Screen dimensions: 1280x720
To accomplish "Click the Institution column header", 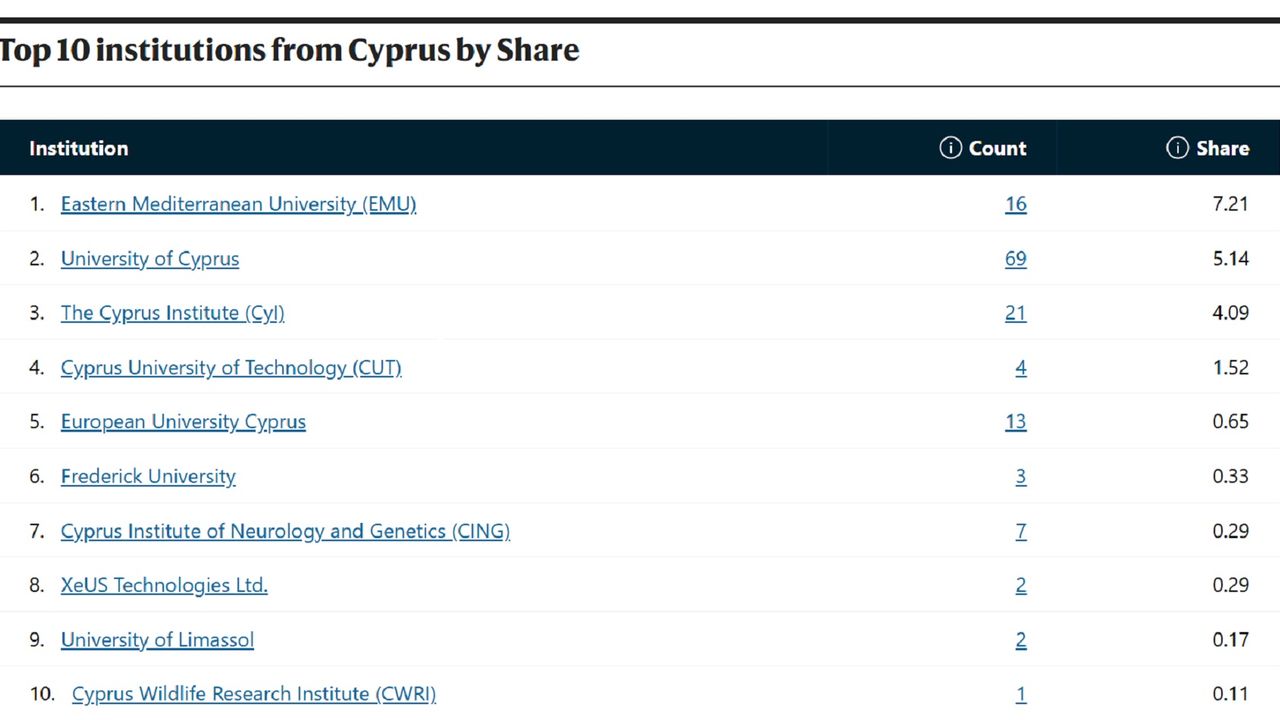I will tap(79, 148).
